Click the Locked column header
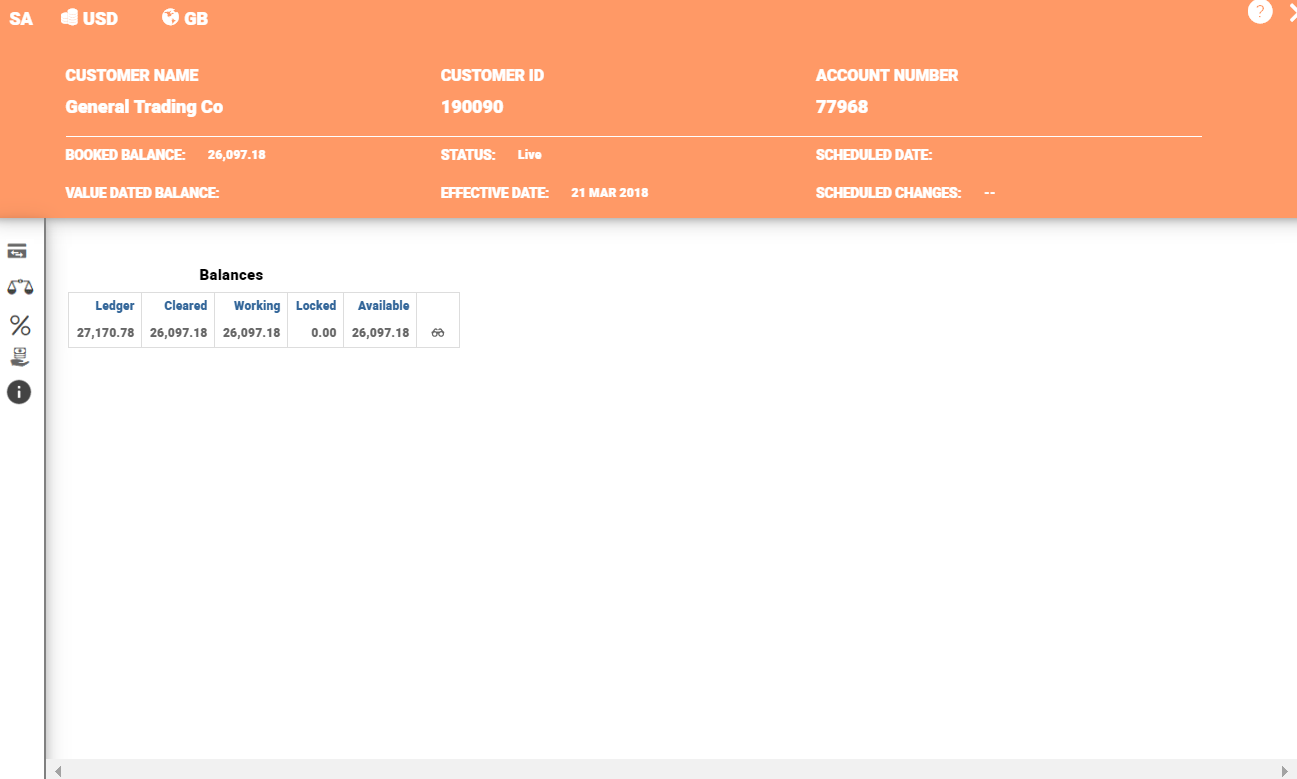This screenshot has width=1297, height=779. pyautogui.click(x=316, y=306)
